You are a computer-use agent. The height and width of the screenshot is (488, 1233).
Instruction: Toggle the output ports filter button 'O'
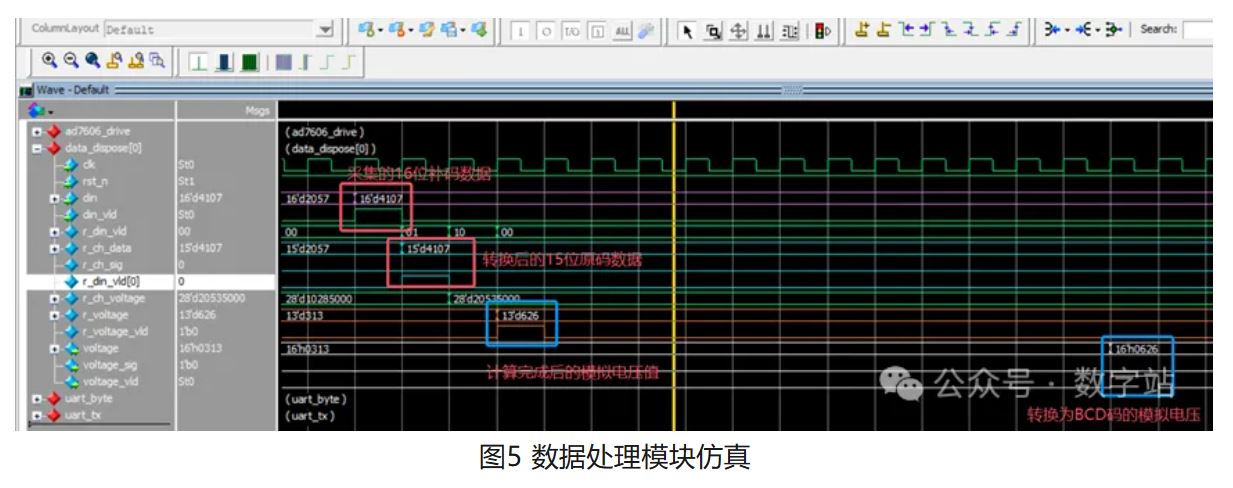(547, 29)
